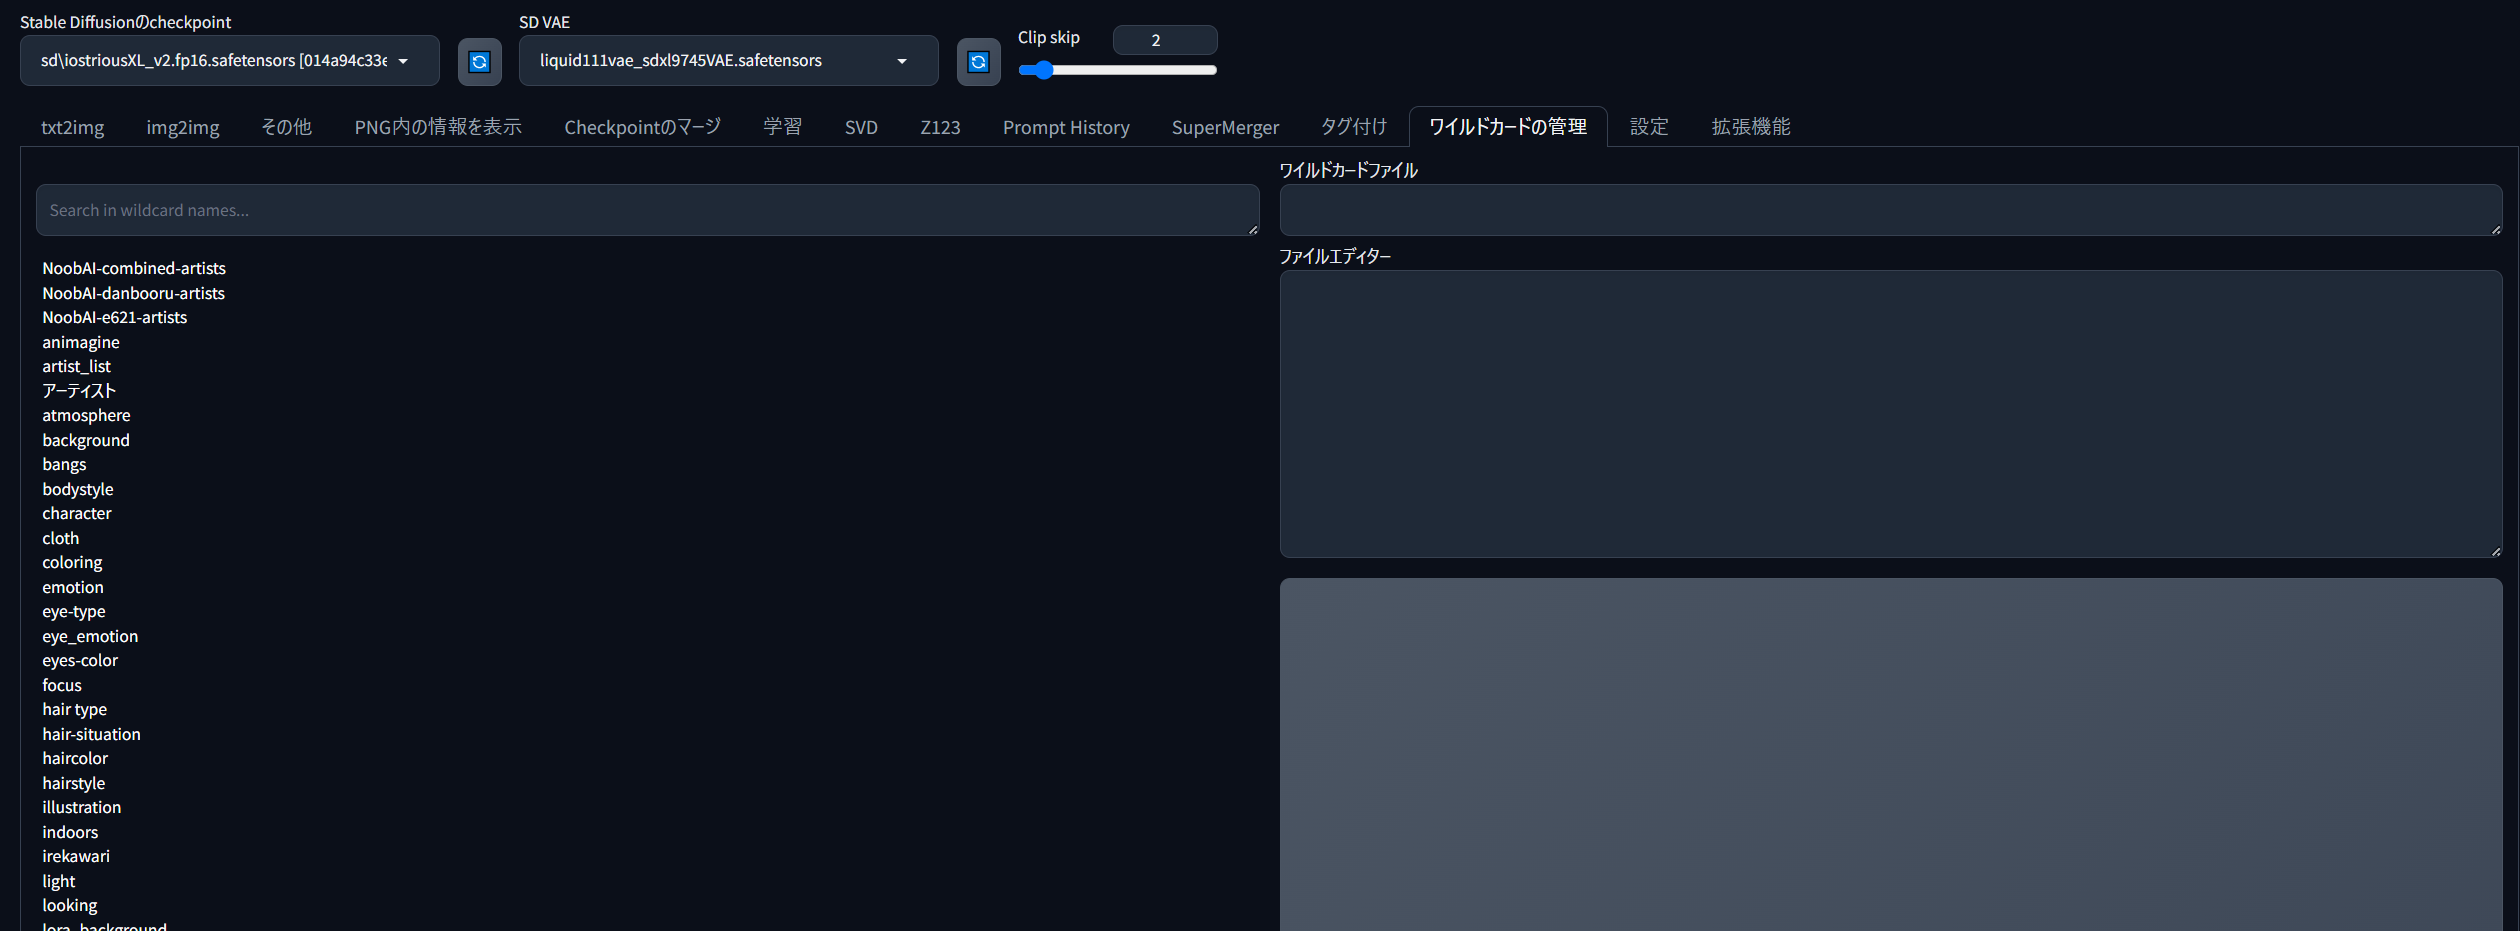This screenshot has width=2520, height=931.
Task: Select the eye-type wildcard
Action: click(x=74, y=611)
